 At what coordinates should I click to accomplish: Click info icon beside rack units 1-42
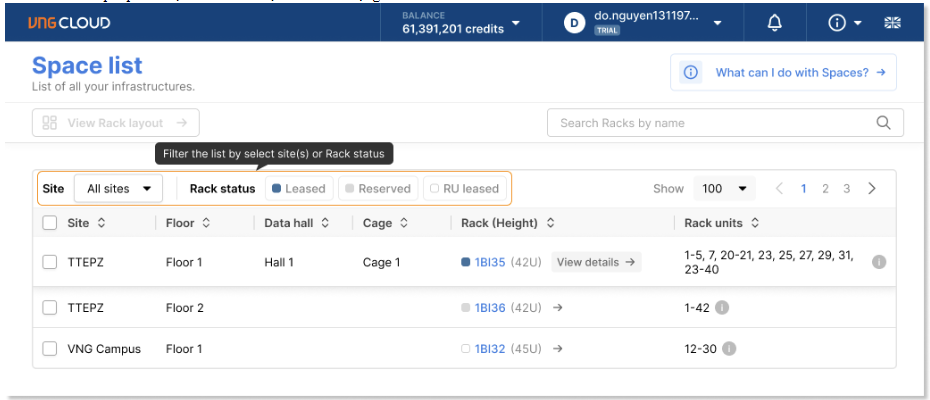pyautogui.click(x=721, y=308)
